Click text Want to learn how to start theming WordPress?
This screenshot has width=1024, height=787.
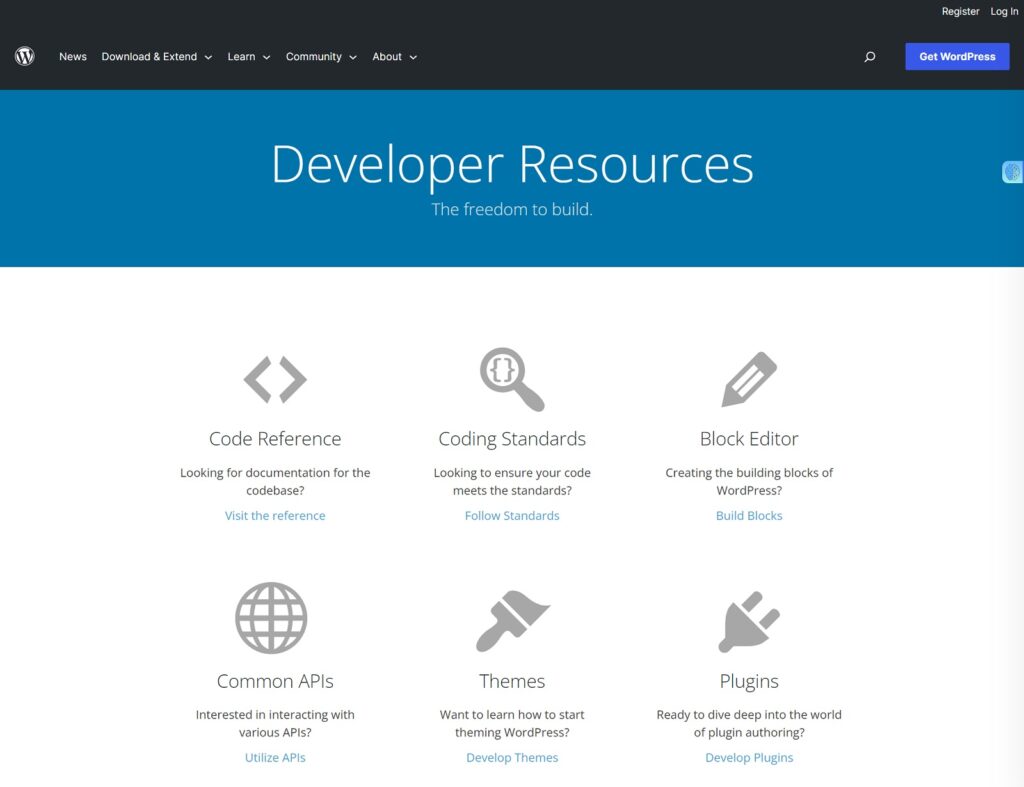pyautogui.click(x=512, y=724)
